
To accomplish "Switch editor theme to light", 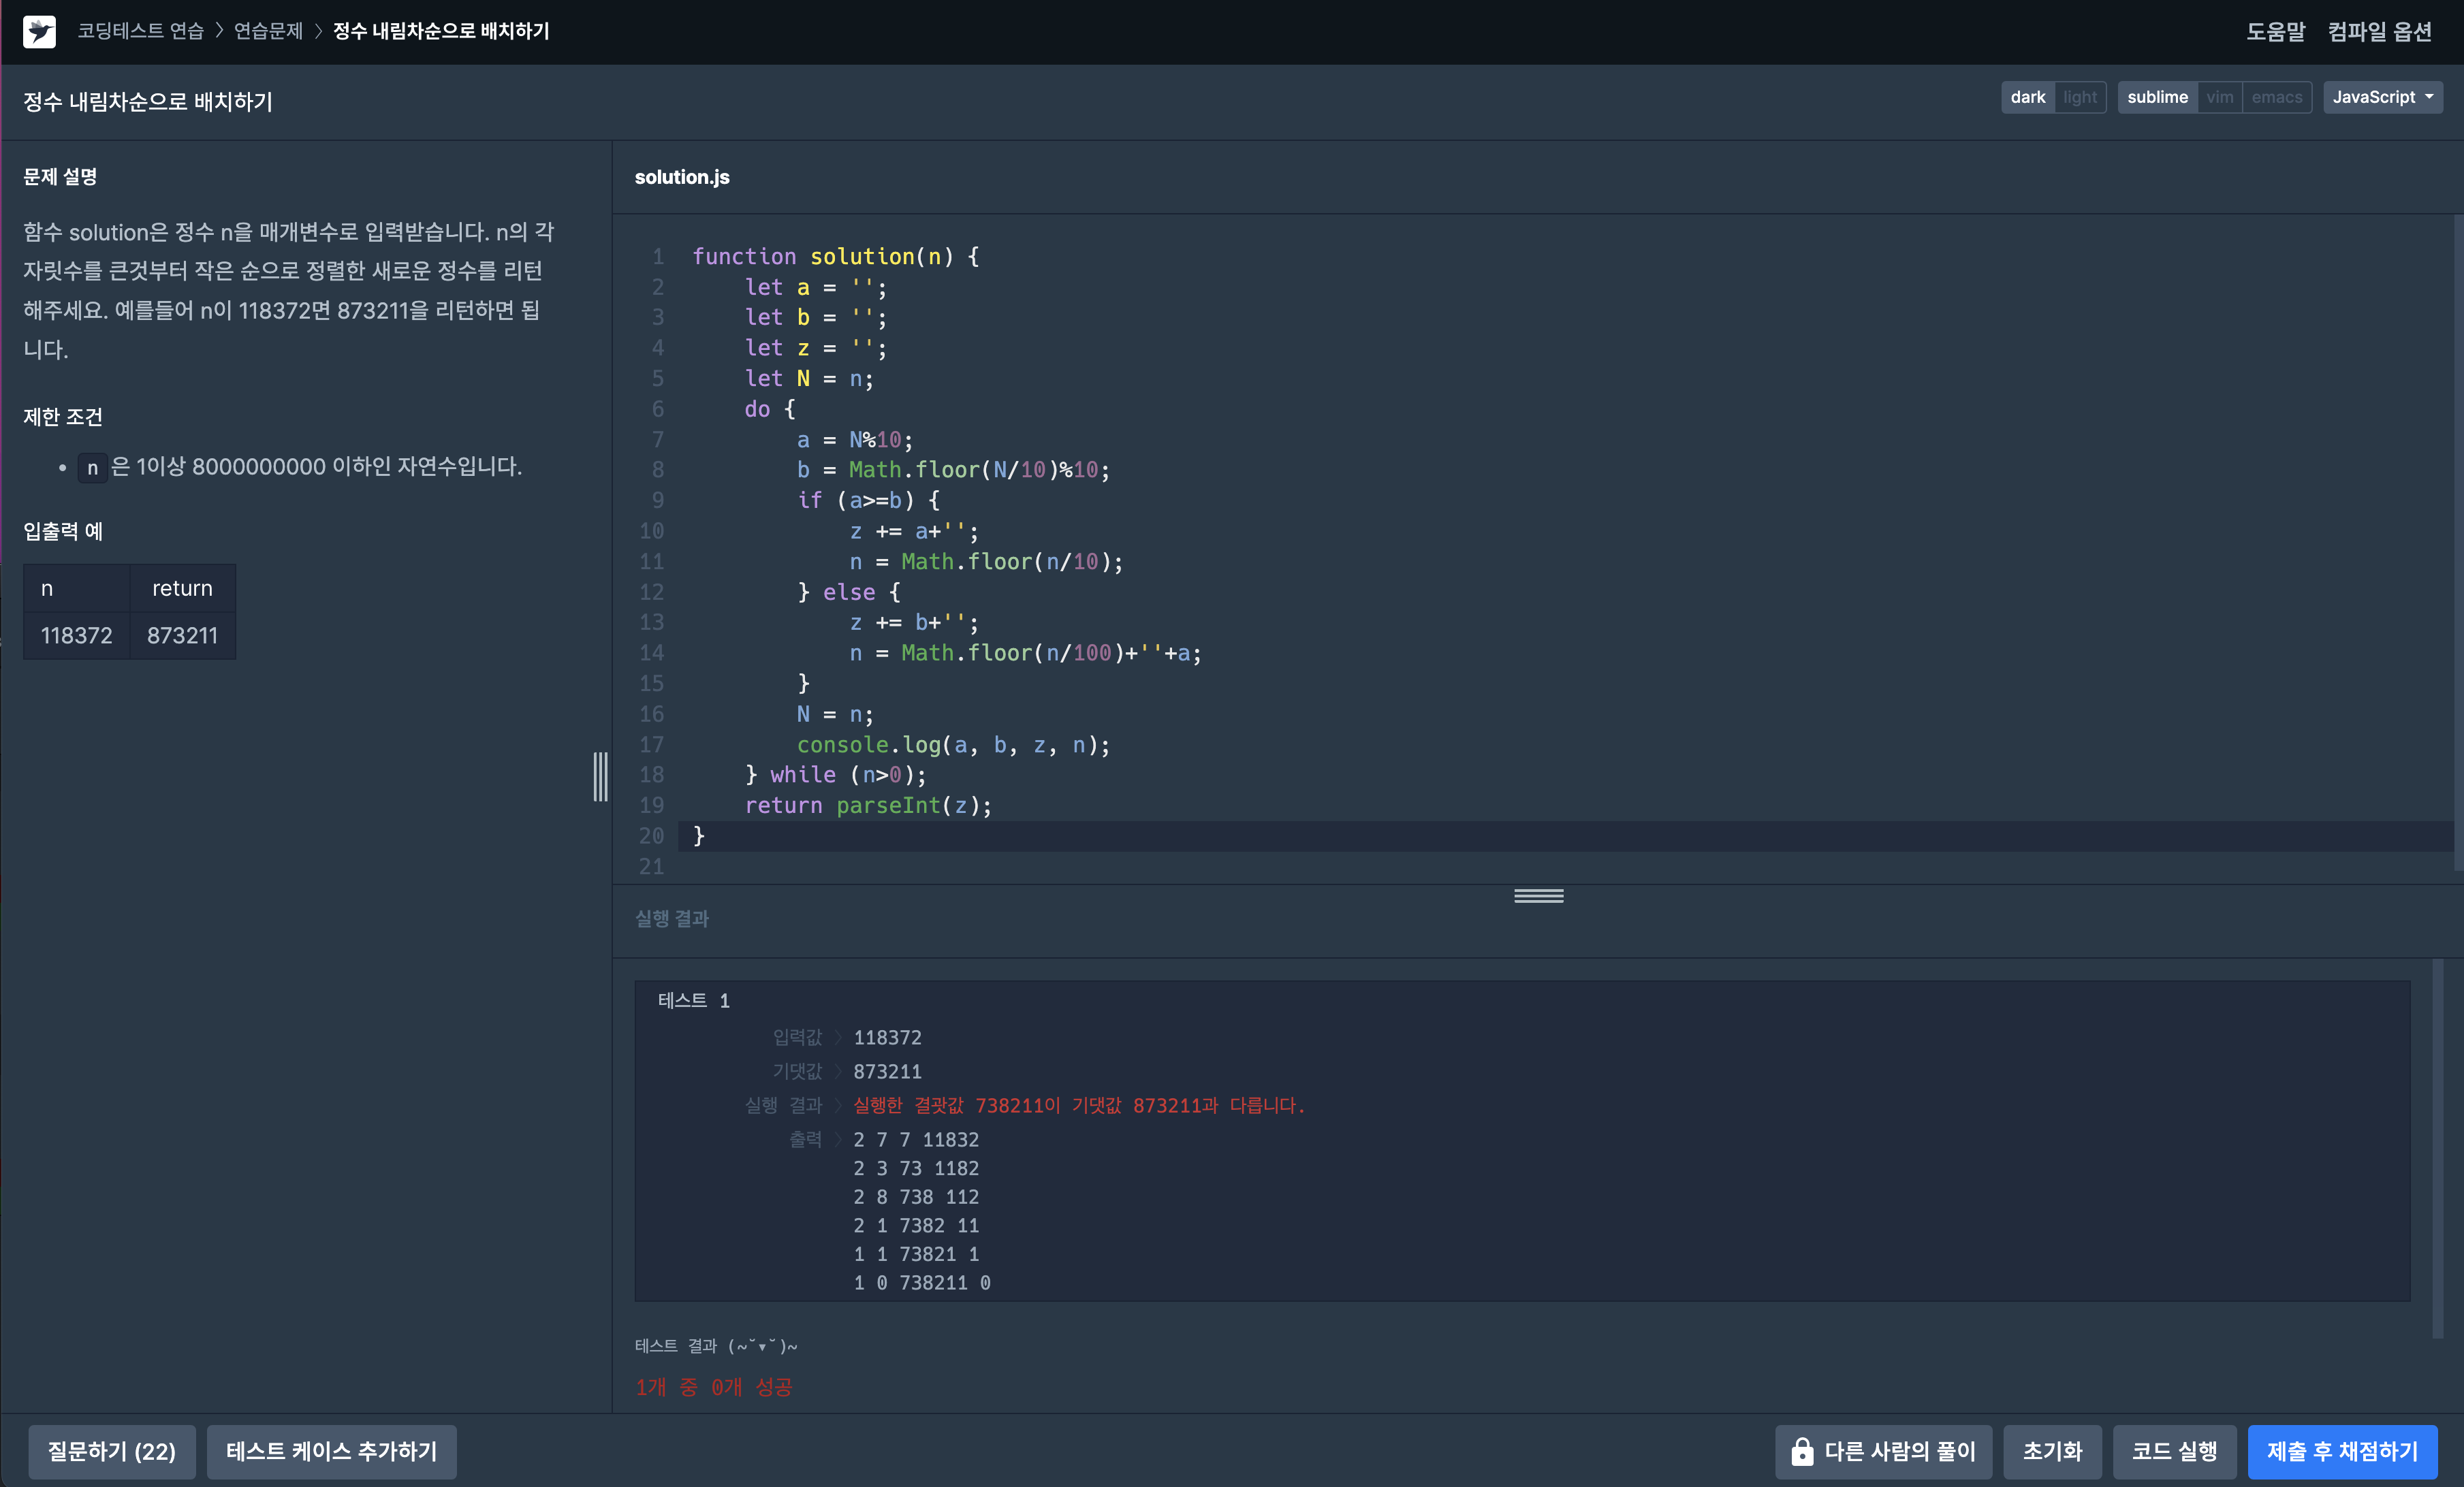I will pos(2080,97).
